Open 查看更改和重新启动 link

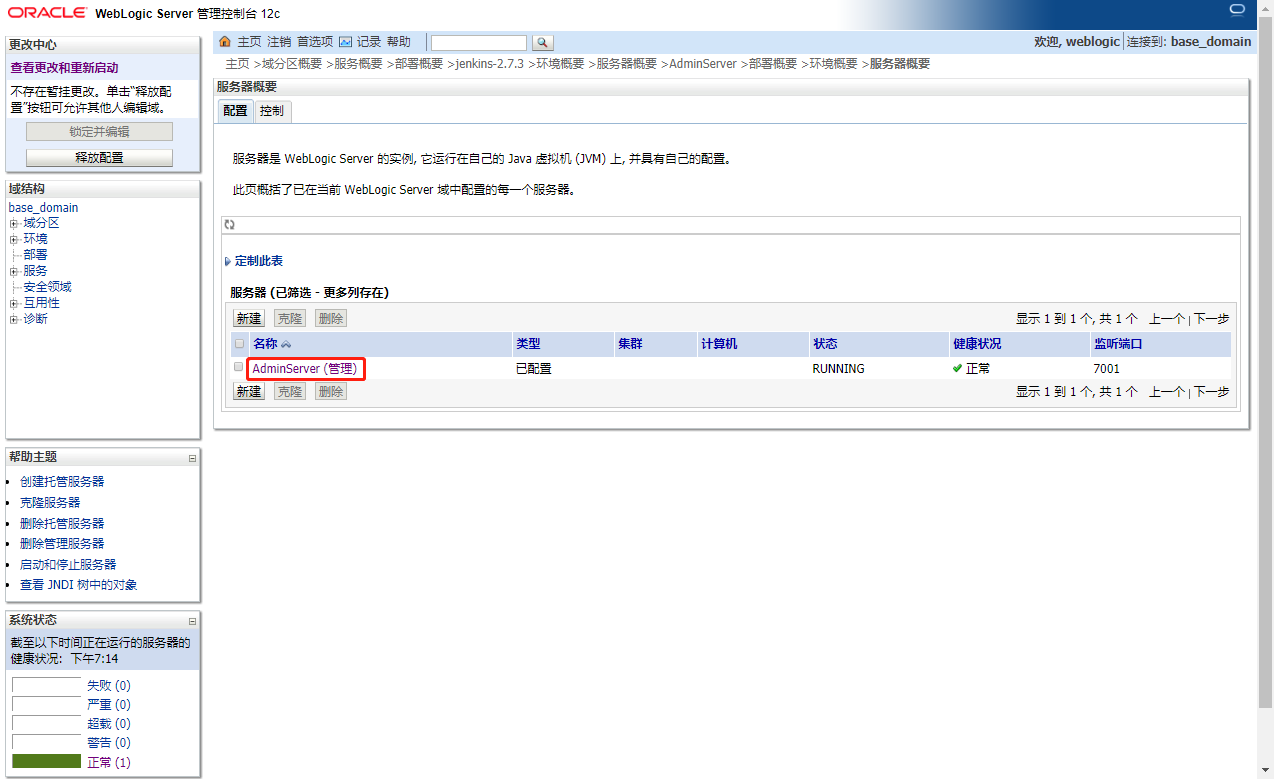(64, 68)
